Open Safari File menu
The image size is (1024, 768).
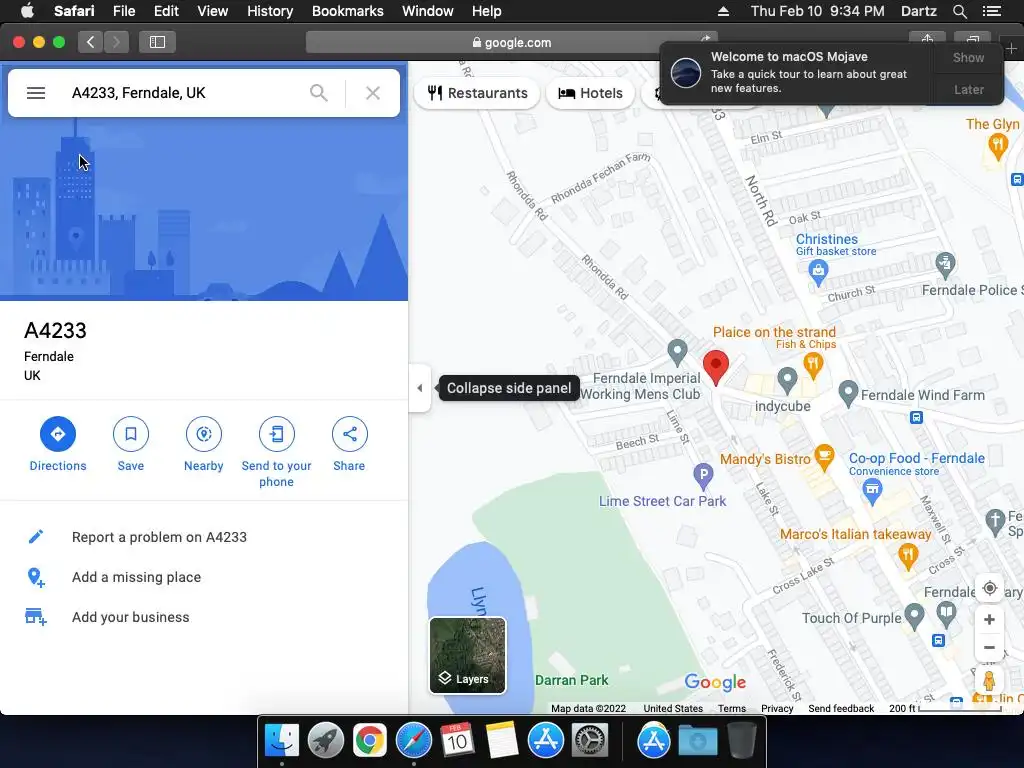pos(123,11)
